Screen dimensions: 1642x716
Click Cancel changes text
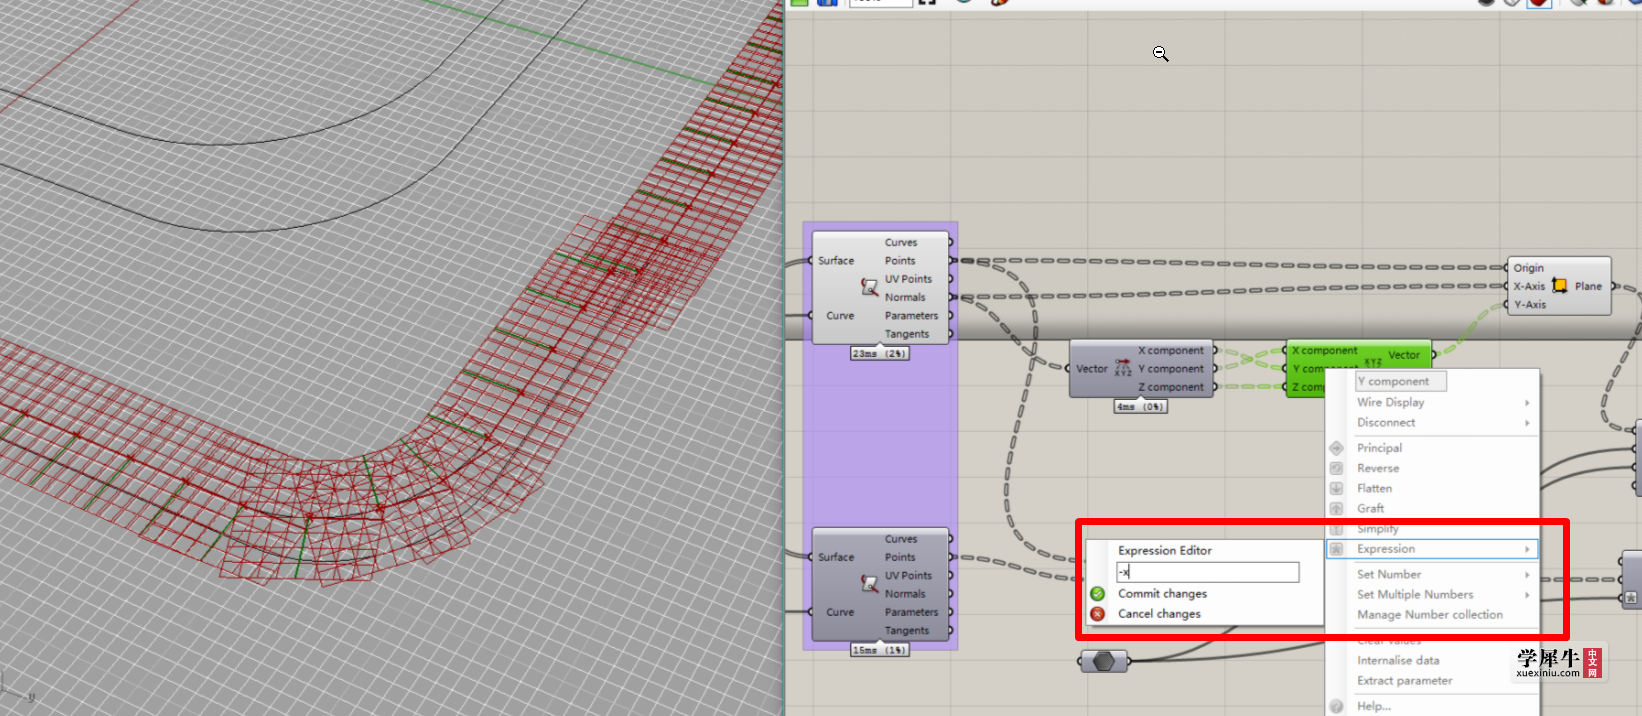(x=1159, y=614)
